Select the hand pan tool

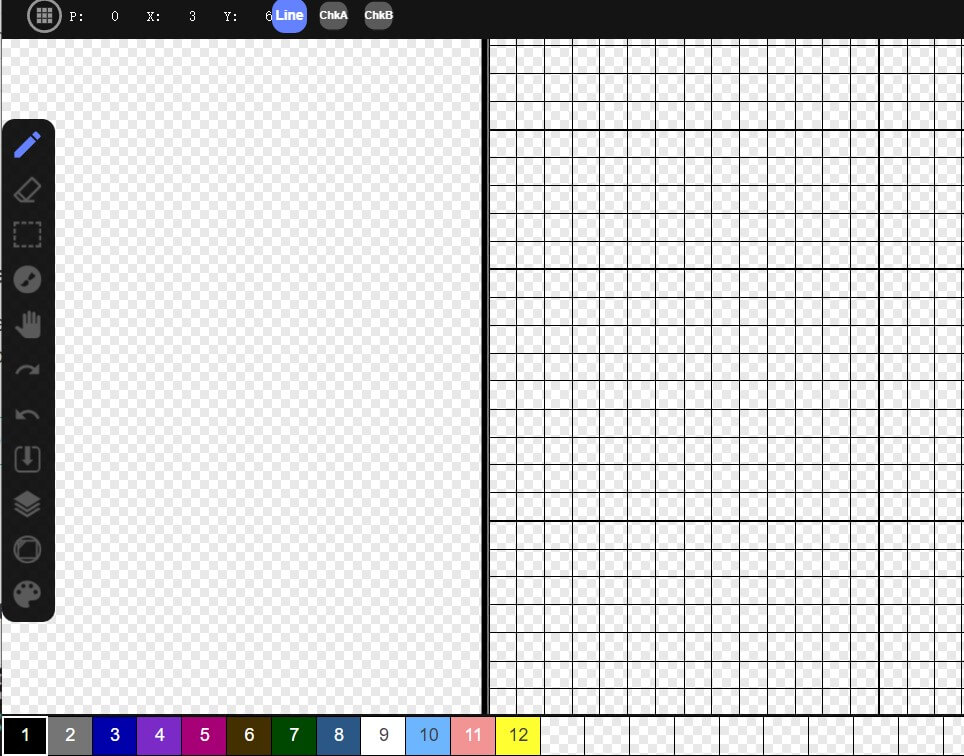click(28, 324)
